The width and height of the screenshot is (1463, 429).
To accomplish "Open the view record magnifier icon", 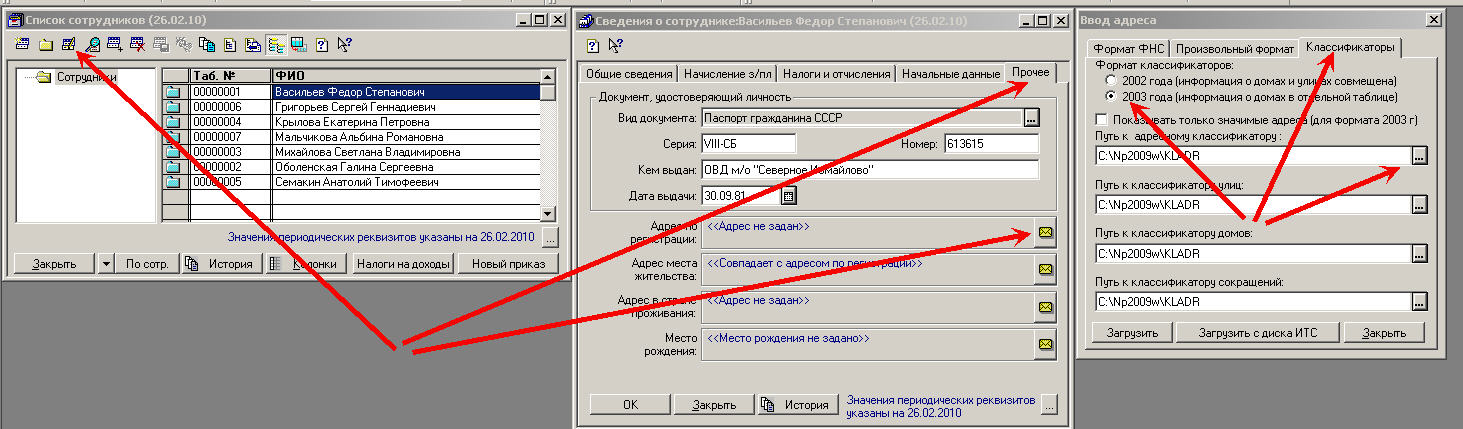I will click(x=93, y=44).
